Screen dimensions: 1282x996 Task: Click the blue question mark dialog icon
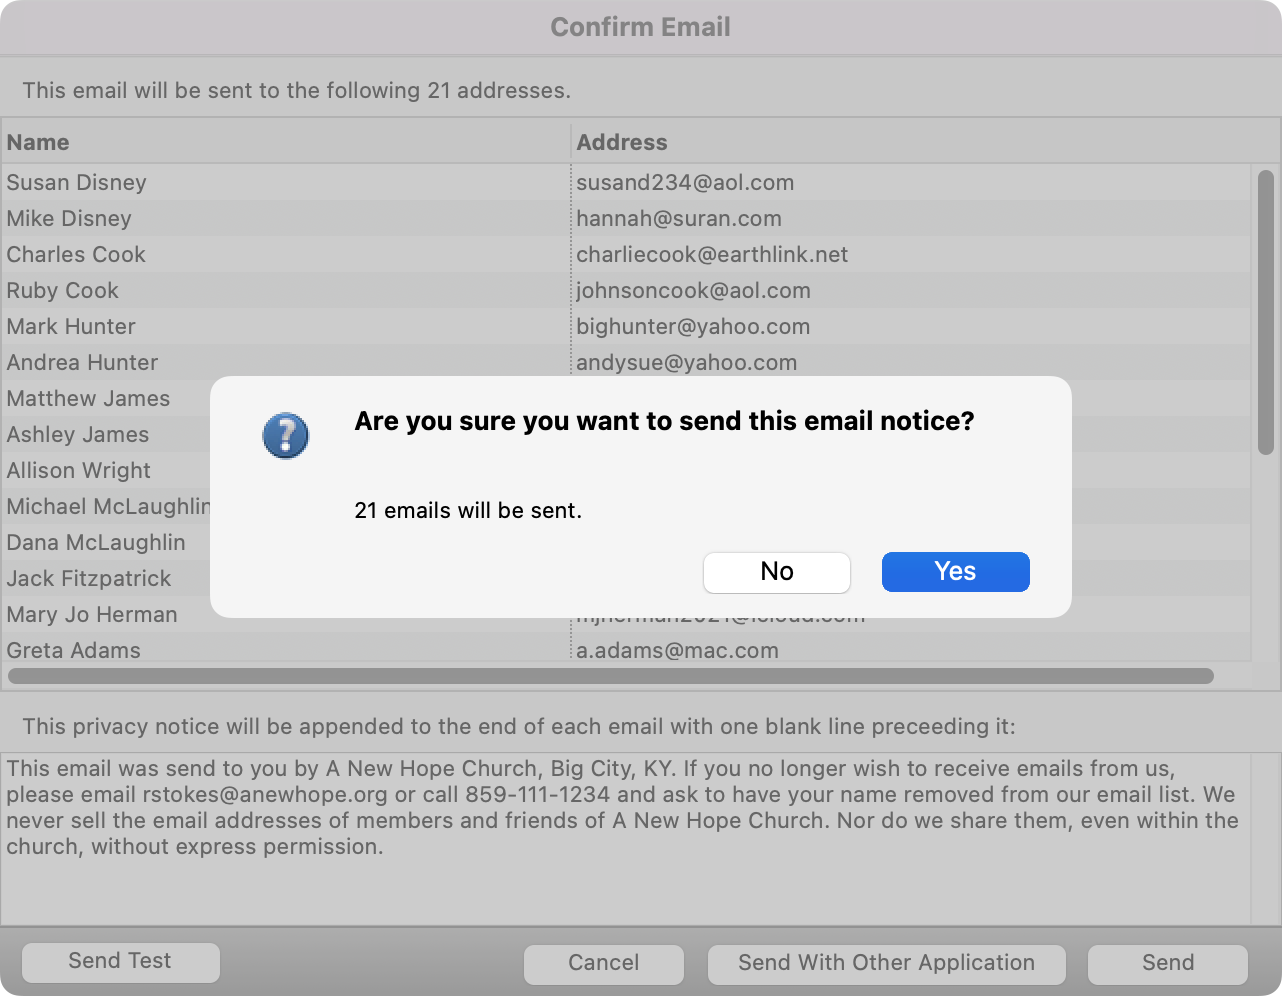coord(285,436)
